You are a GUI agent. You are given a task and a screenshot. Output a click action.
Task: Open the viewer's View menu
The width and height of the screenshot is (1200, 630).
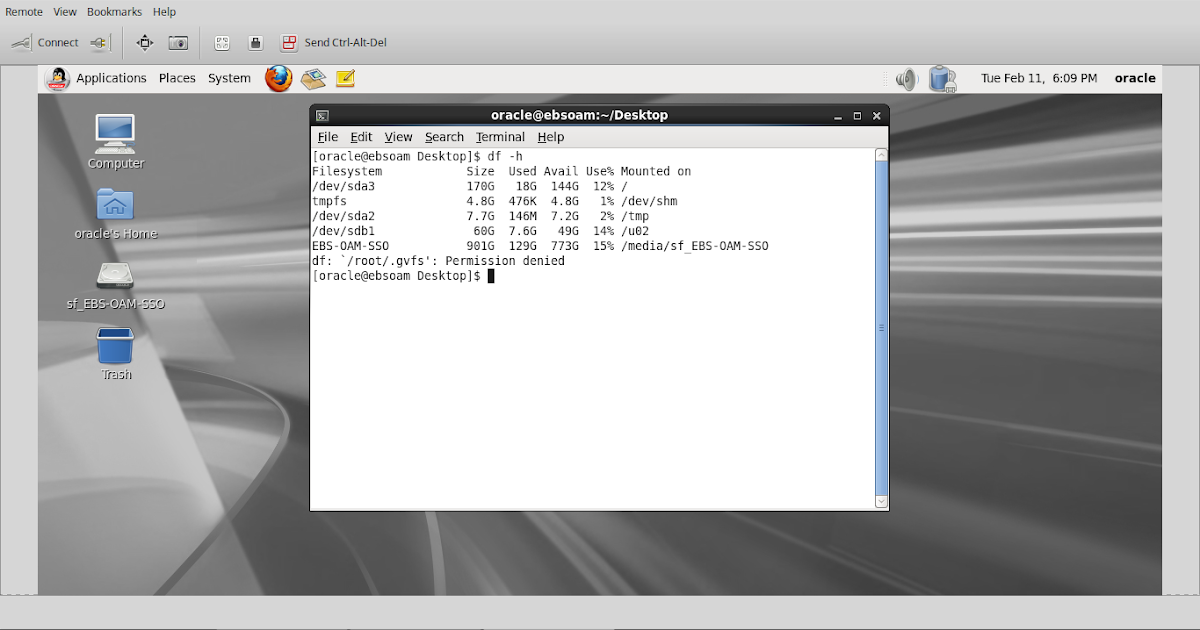tap(65, 12)
